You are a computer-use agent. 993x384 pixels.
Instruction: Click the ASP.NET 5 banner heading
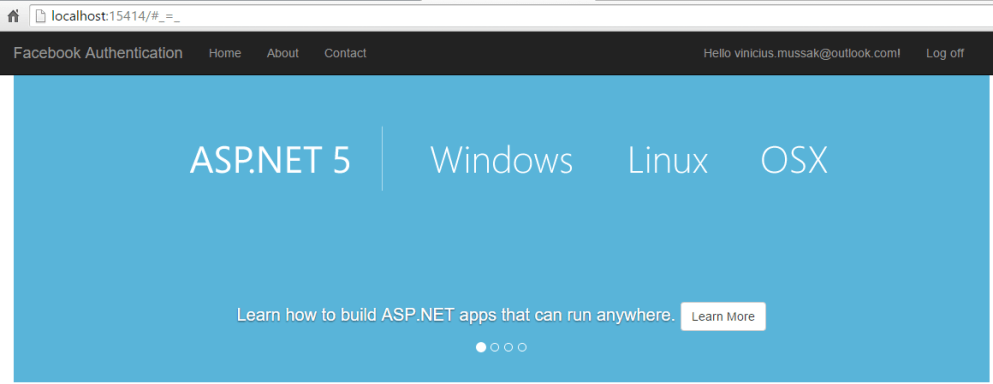point(270,160)
